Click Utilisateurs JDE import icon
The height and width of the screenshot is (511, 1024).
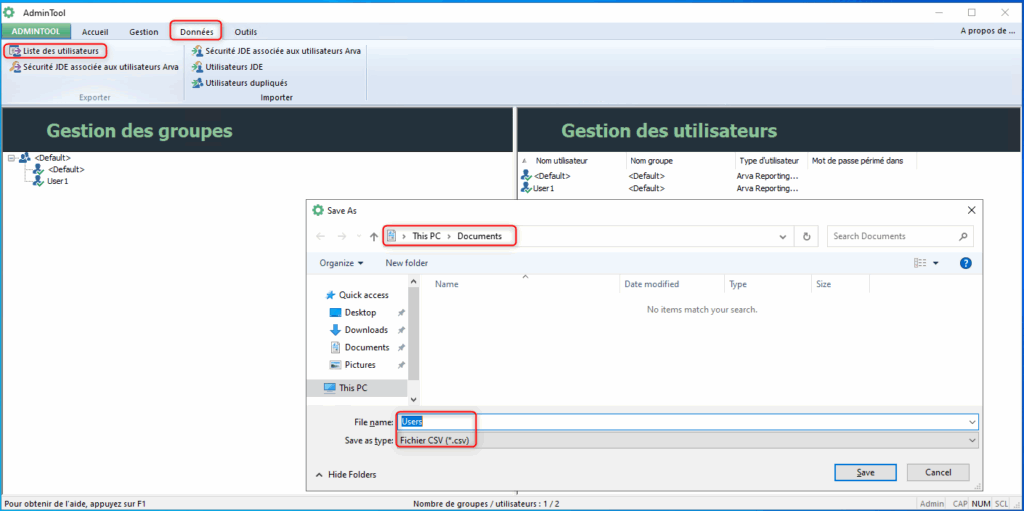[196, 67]
